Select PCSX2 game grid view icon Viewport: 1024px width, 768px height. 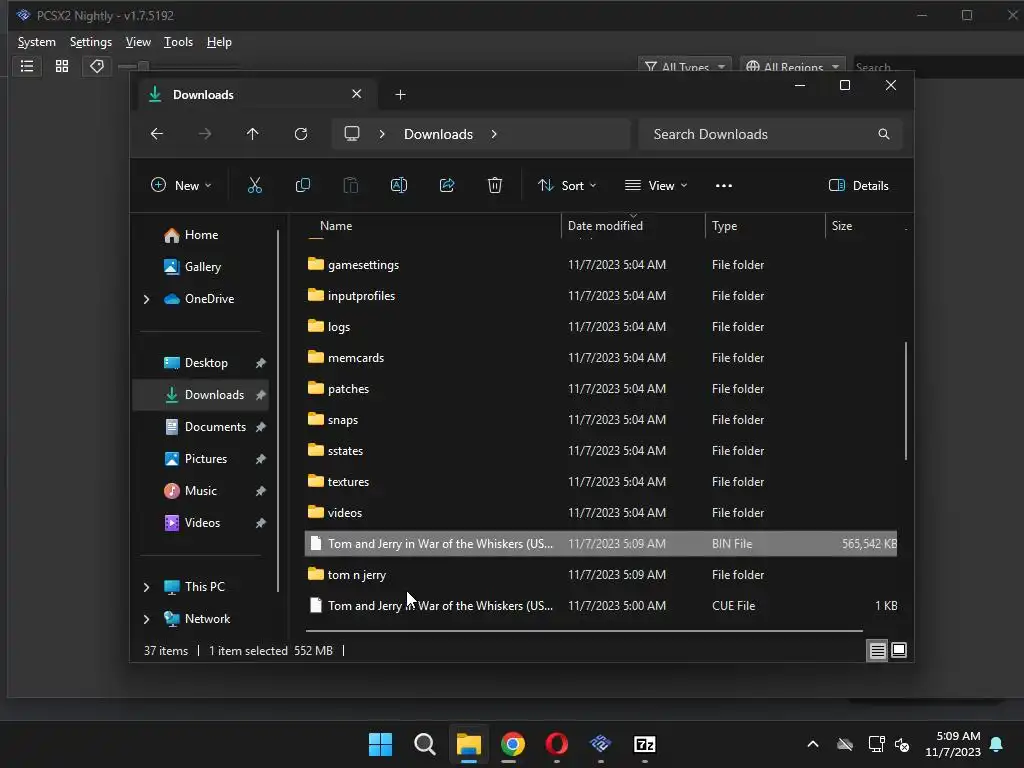pyautogui.click(x=62, y=66)
